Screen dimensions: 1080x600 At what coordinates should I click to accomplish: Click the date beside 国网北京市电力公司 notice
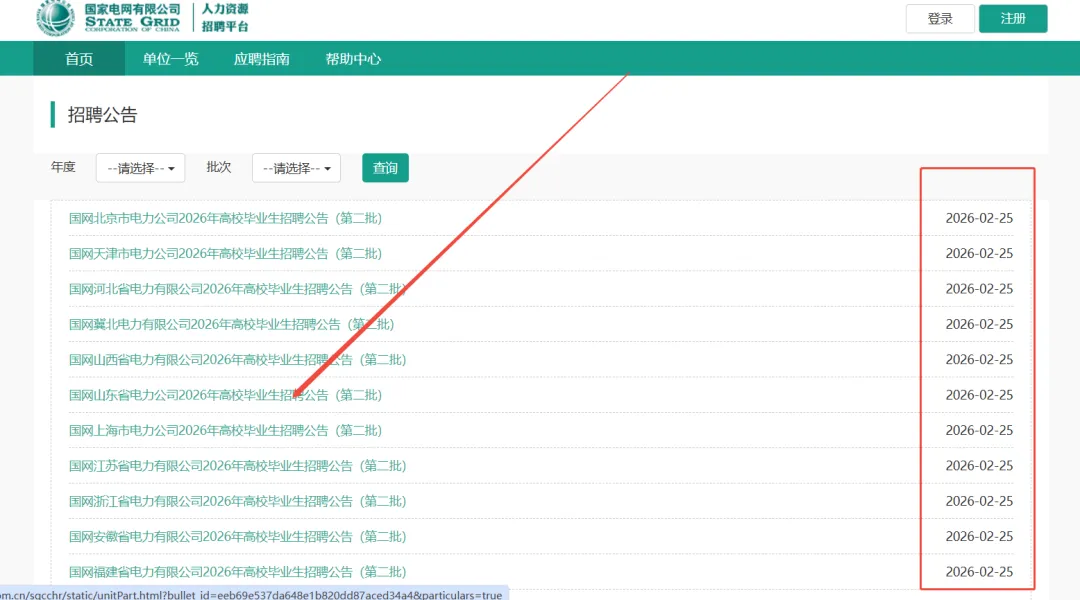tap(979, 218)
